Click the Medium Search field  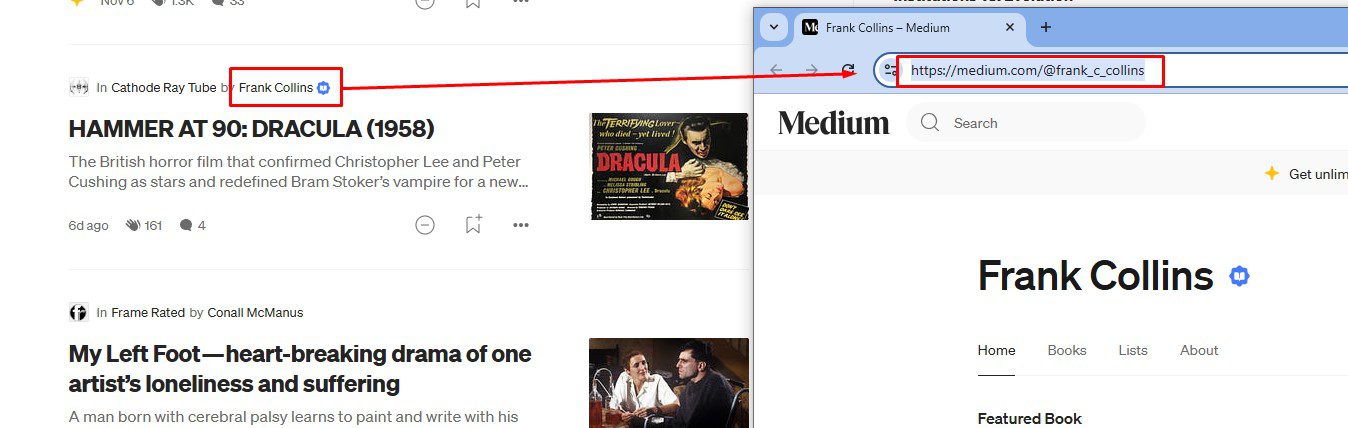click(x=1025, y=123)
